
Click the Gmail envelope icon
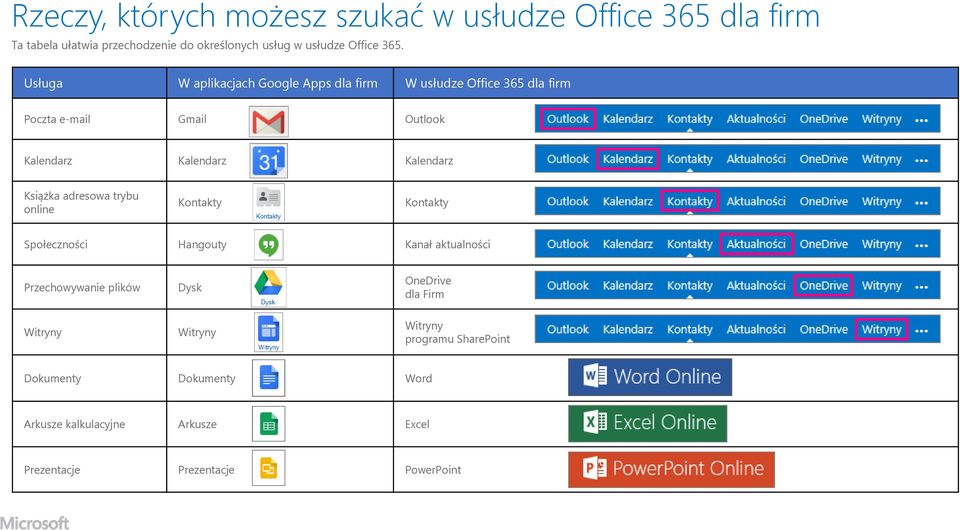(269, 121)
